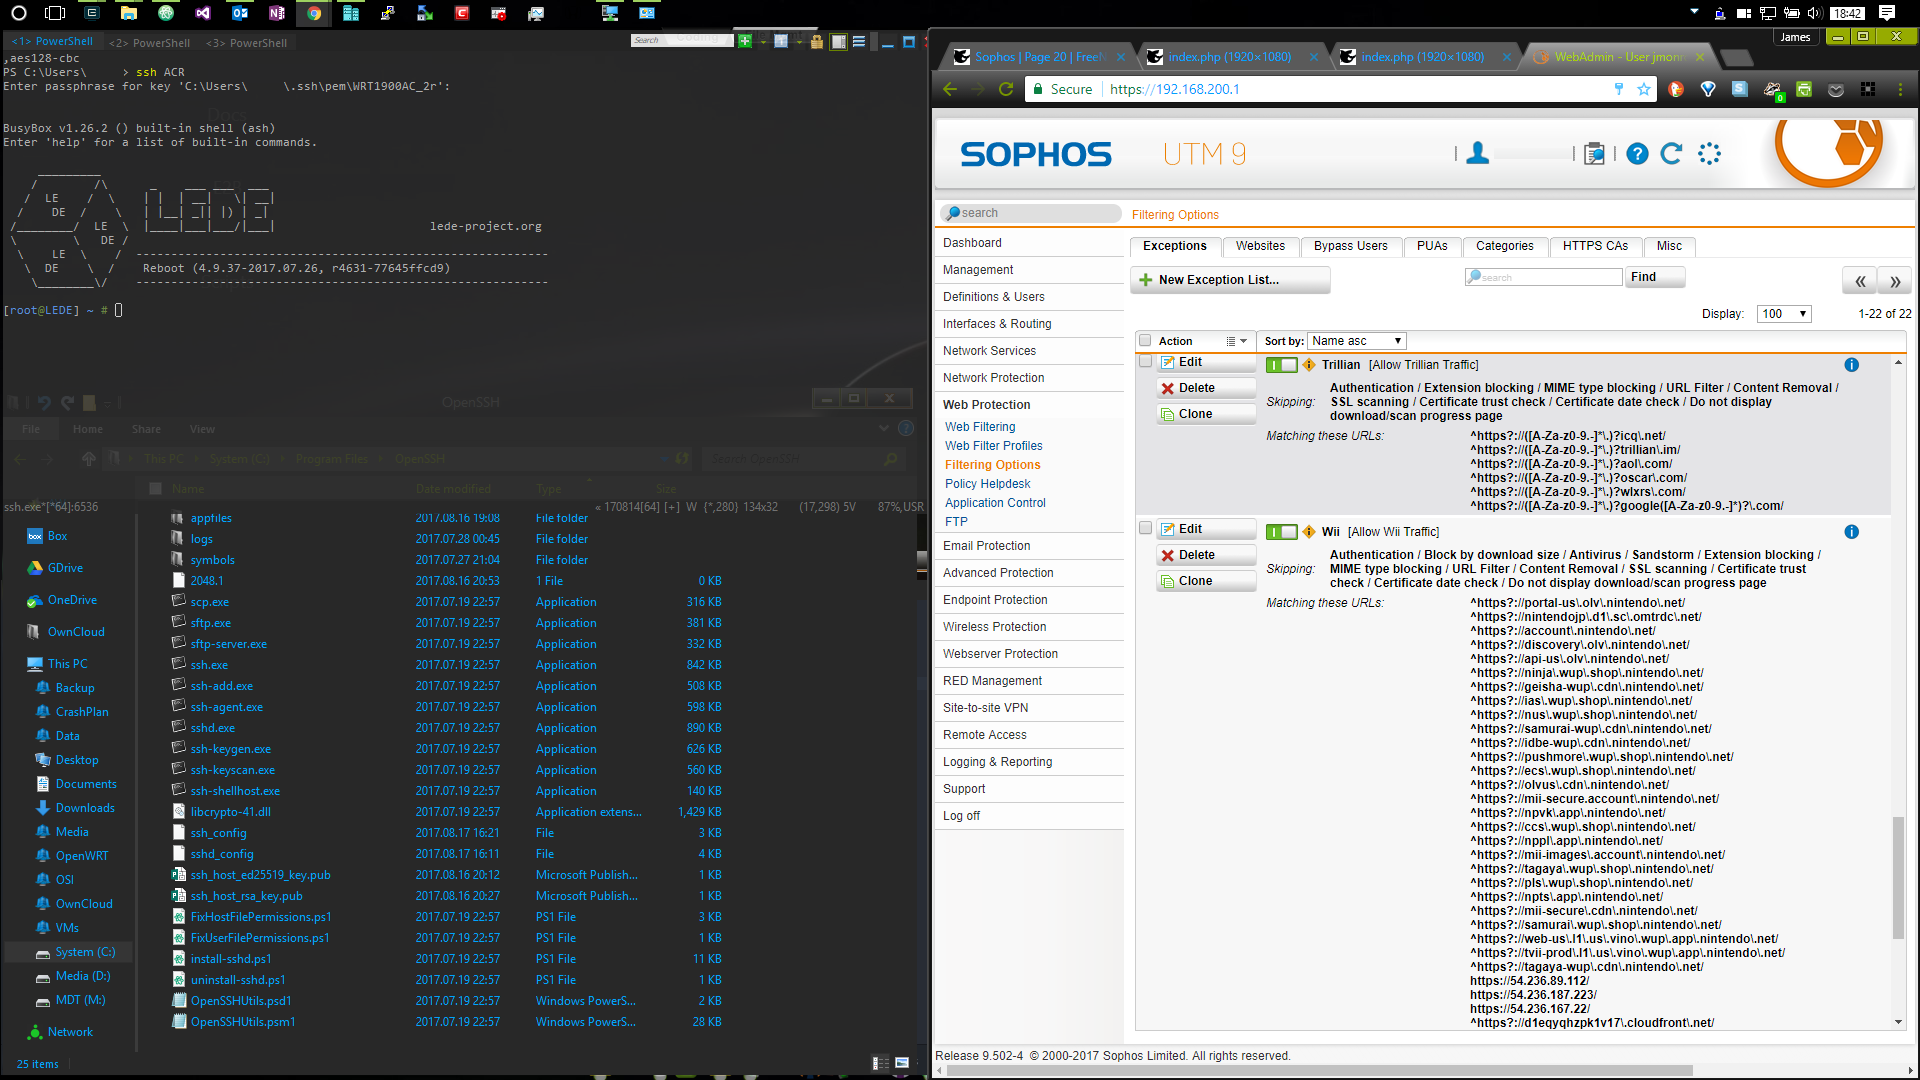1920x1080 pixels.
Task: Click the Chrome icon in the taskbar
Action: [x=314, y=13]
